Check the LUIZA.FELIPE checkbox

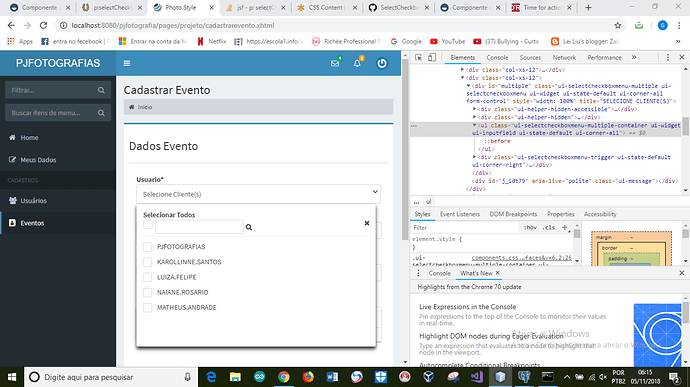147,277
